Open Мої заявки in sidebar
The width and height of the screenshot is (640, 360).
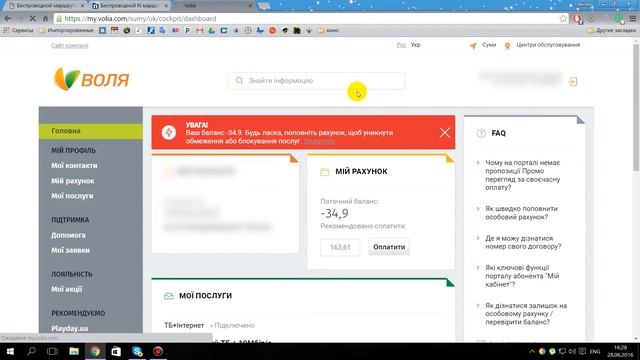70,250
